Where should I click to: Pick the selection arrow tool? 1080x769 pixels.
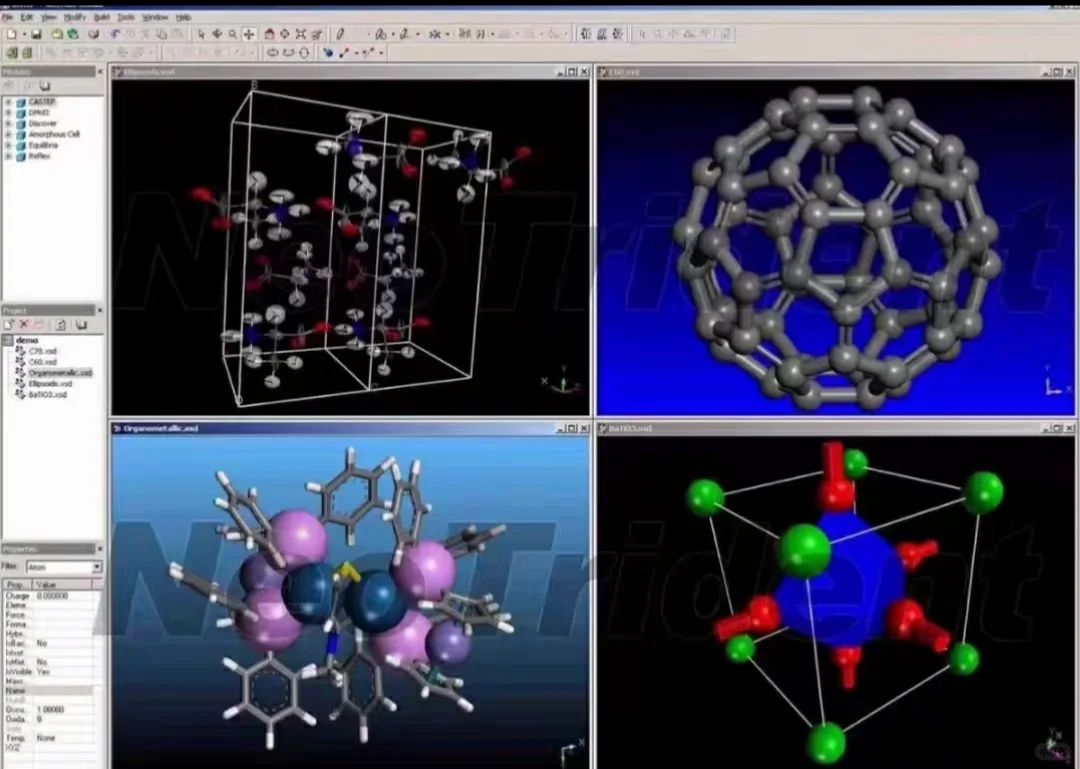[x=202, y=34]
